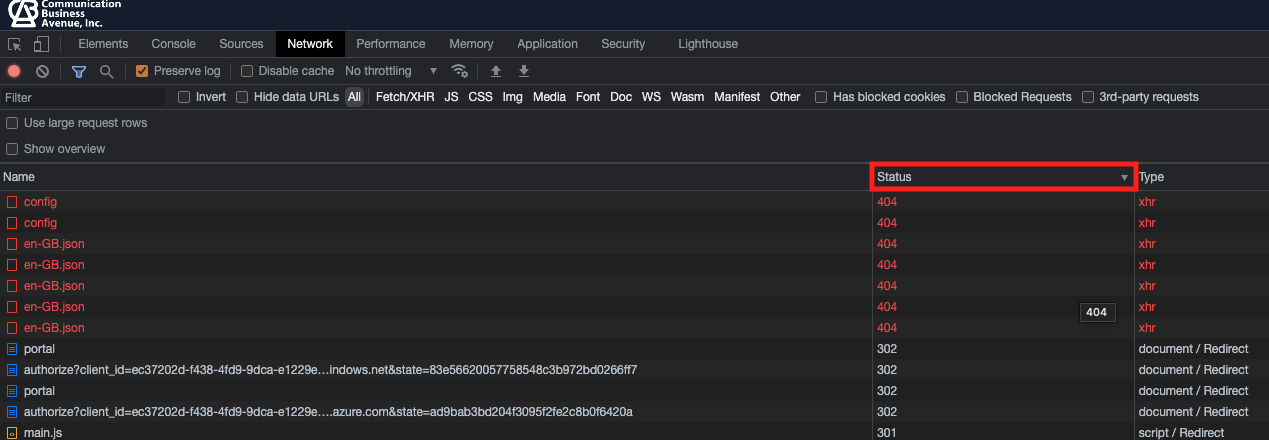Filter requests by Fetch/XHR
1269x440 pixels.
tap(405, 97)
